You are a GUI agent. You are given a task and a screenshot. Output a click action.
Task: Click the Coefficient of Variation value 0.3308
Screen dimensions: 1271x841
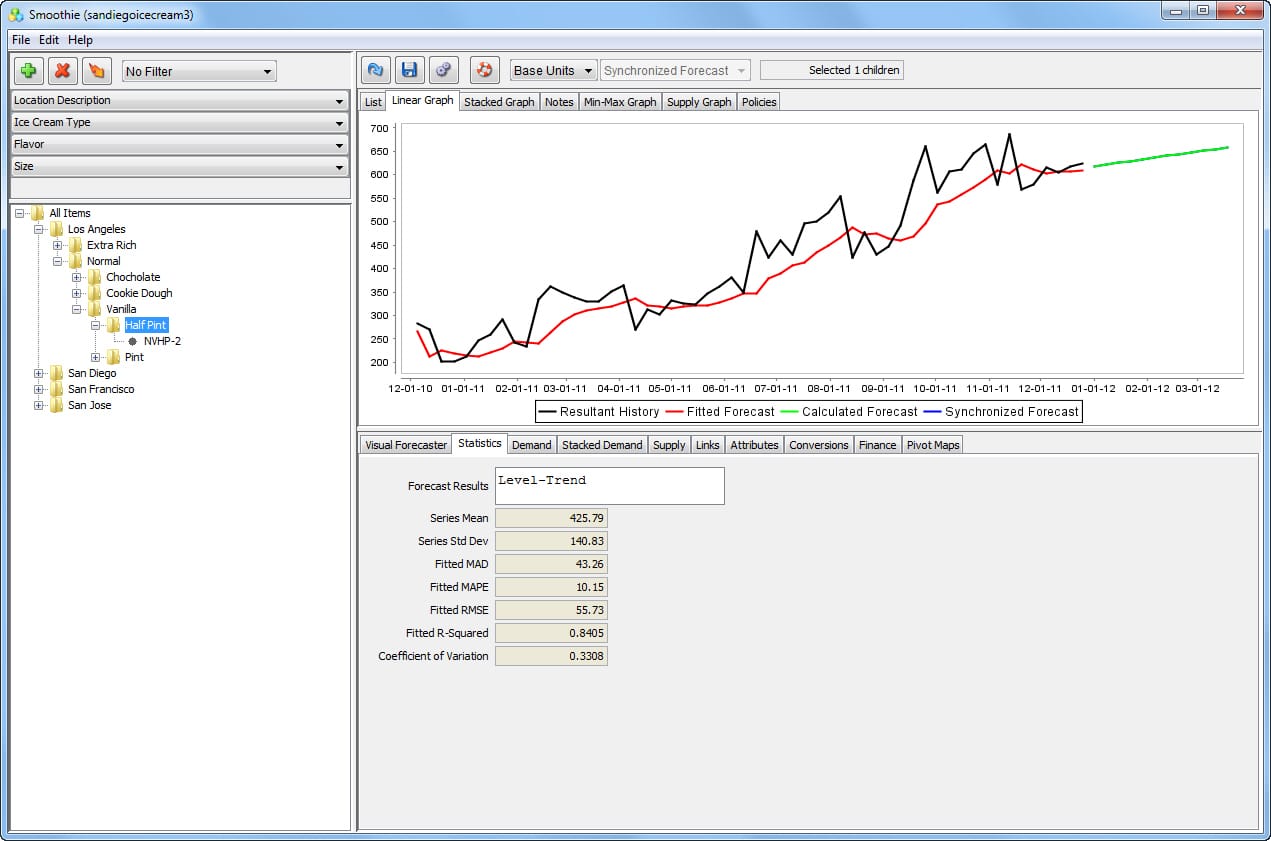(x=551, y=656)
